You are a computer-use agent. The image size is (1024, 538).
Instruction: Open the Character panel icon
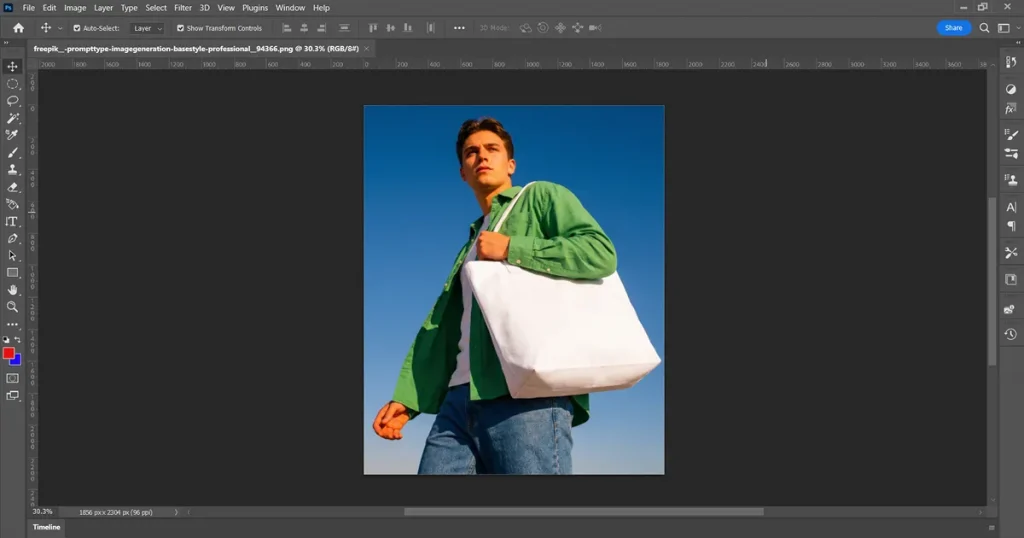pyautogui.click(x=1011, y=207)
